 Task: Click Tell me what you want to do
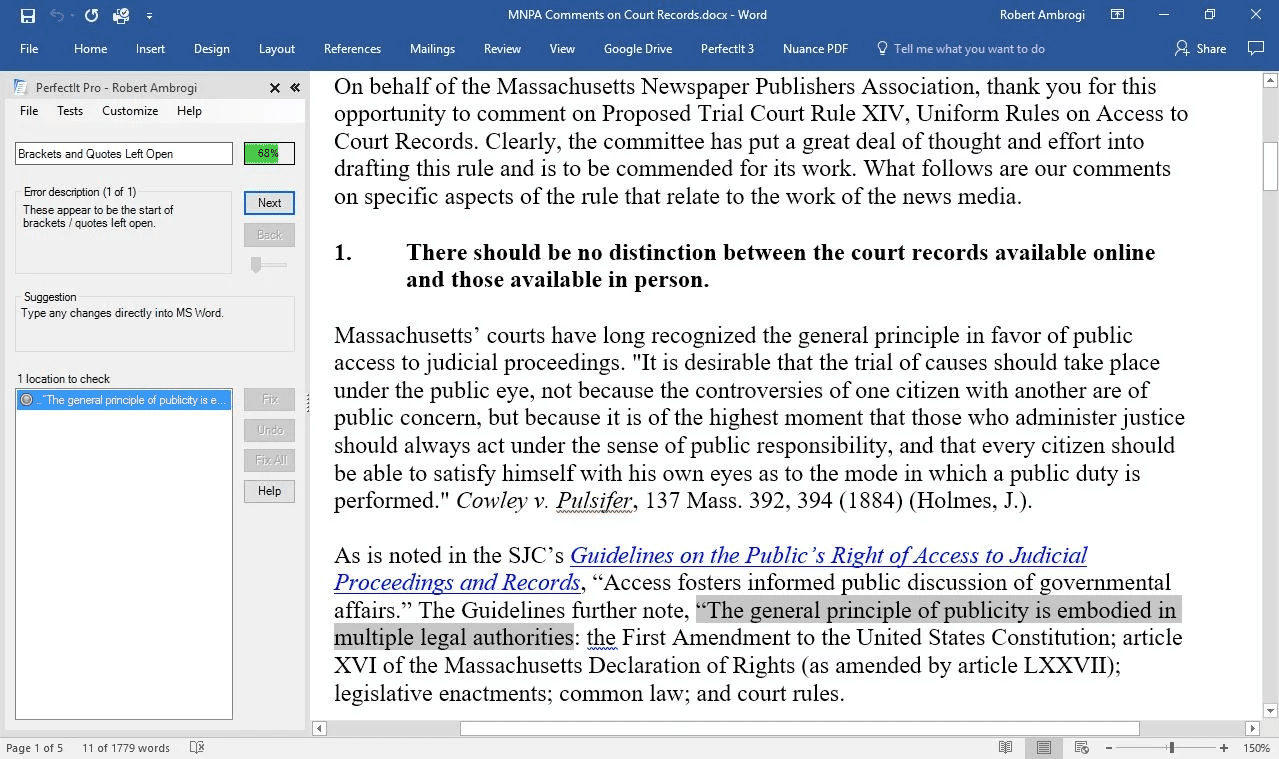(x=960, y=48)
